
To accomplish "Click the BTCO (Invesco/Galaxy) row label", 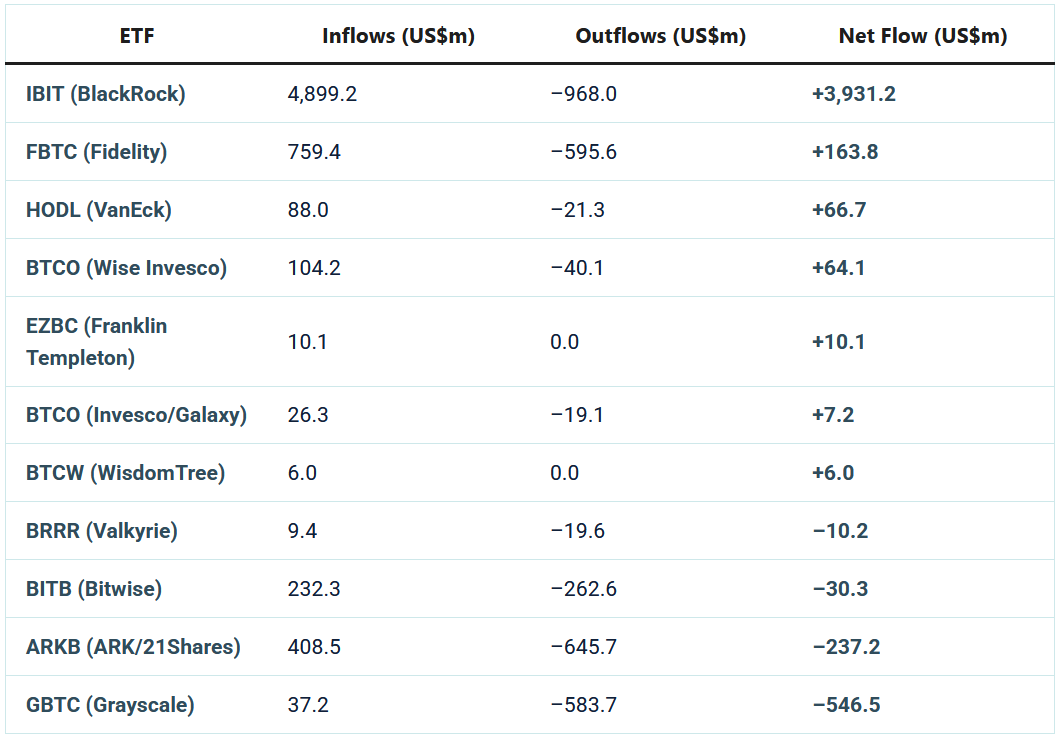I will point(136,414).
